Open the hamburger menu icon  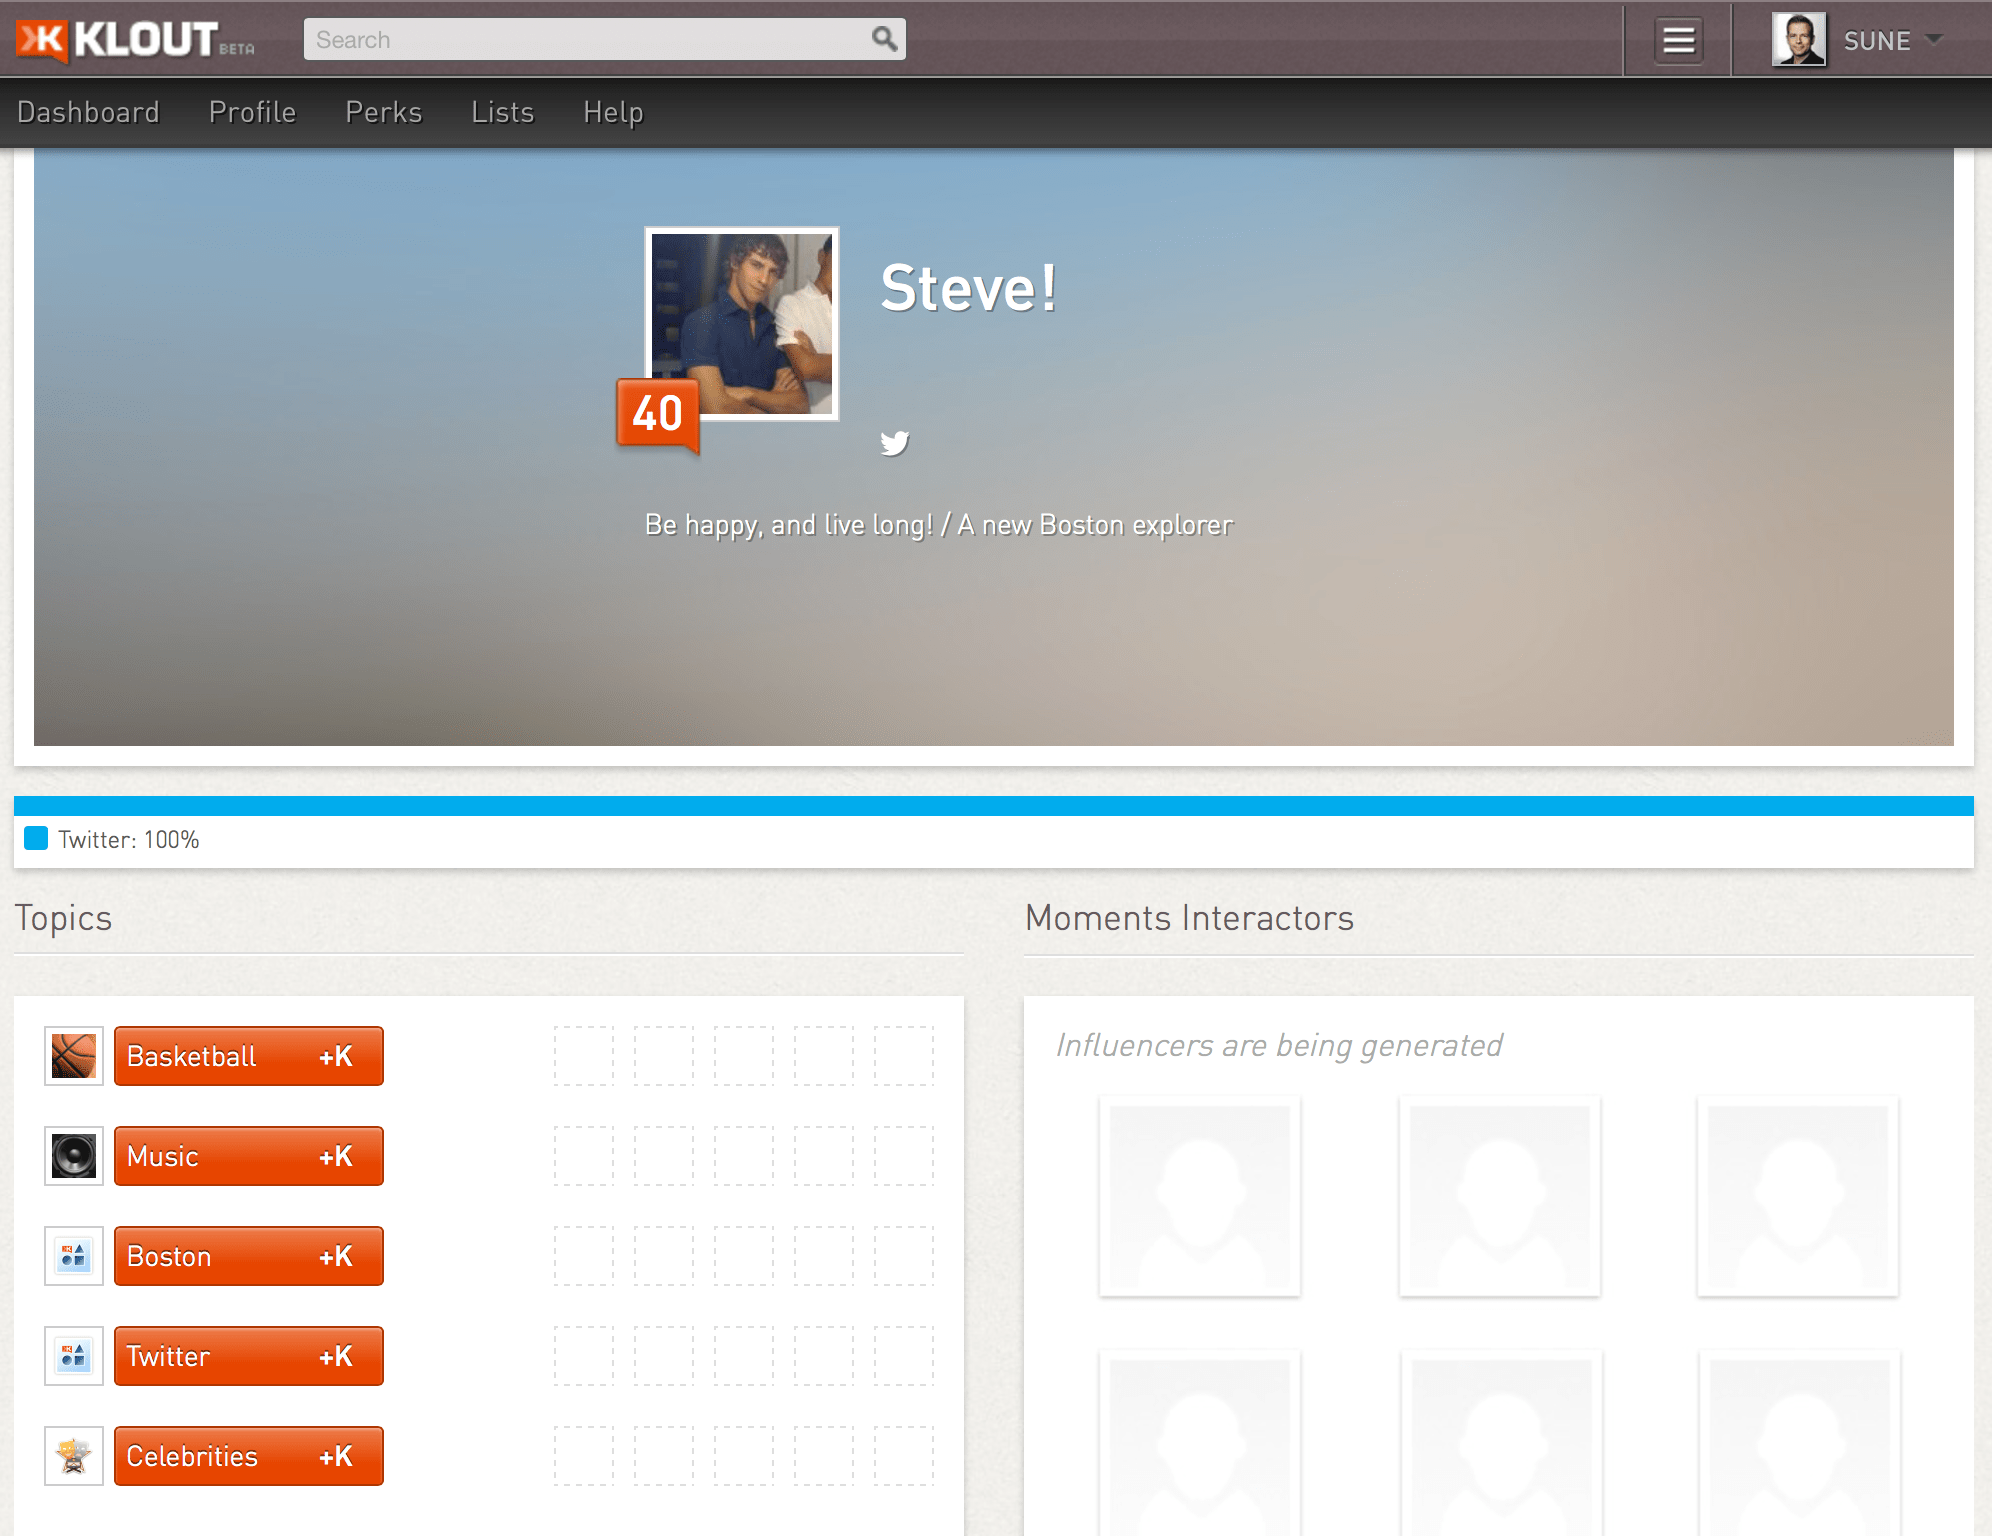(x=1678, y=40)
